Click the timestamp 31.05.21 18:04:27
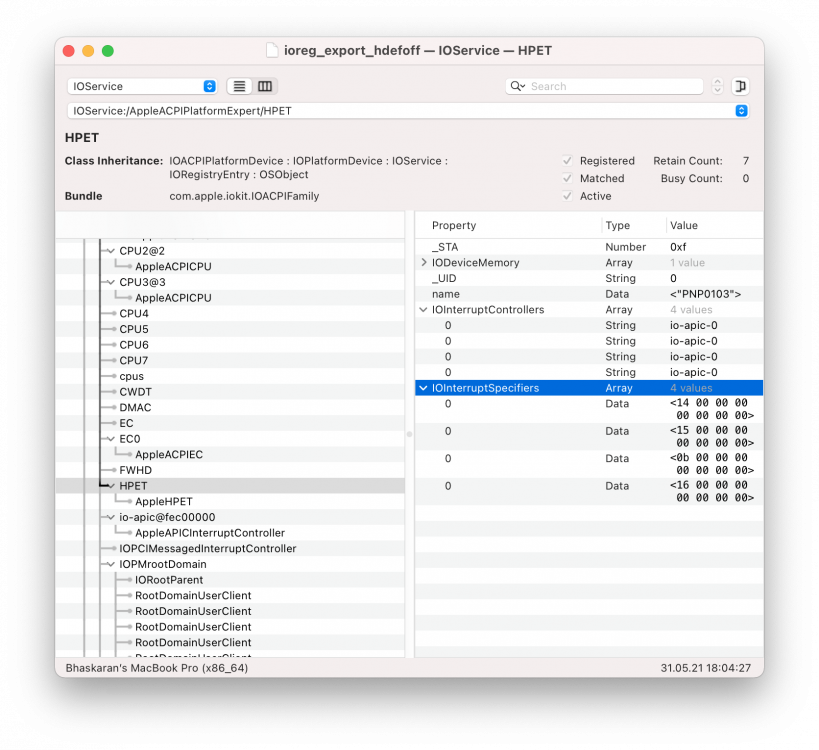Image resolution: width=819 pixels, height=750 pixels. click(x=706, y=668)
